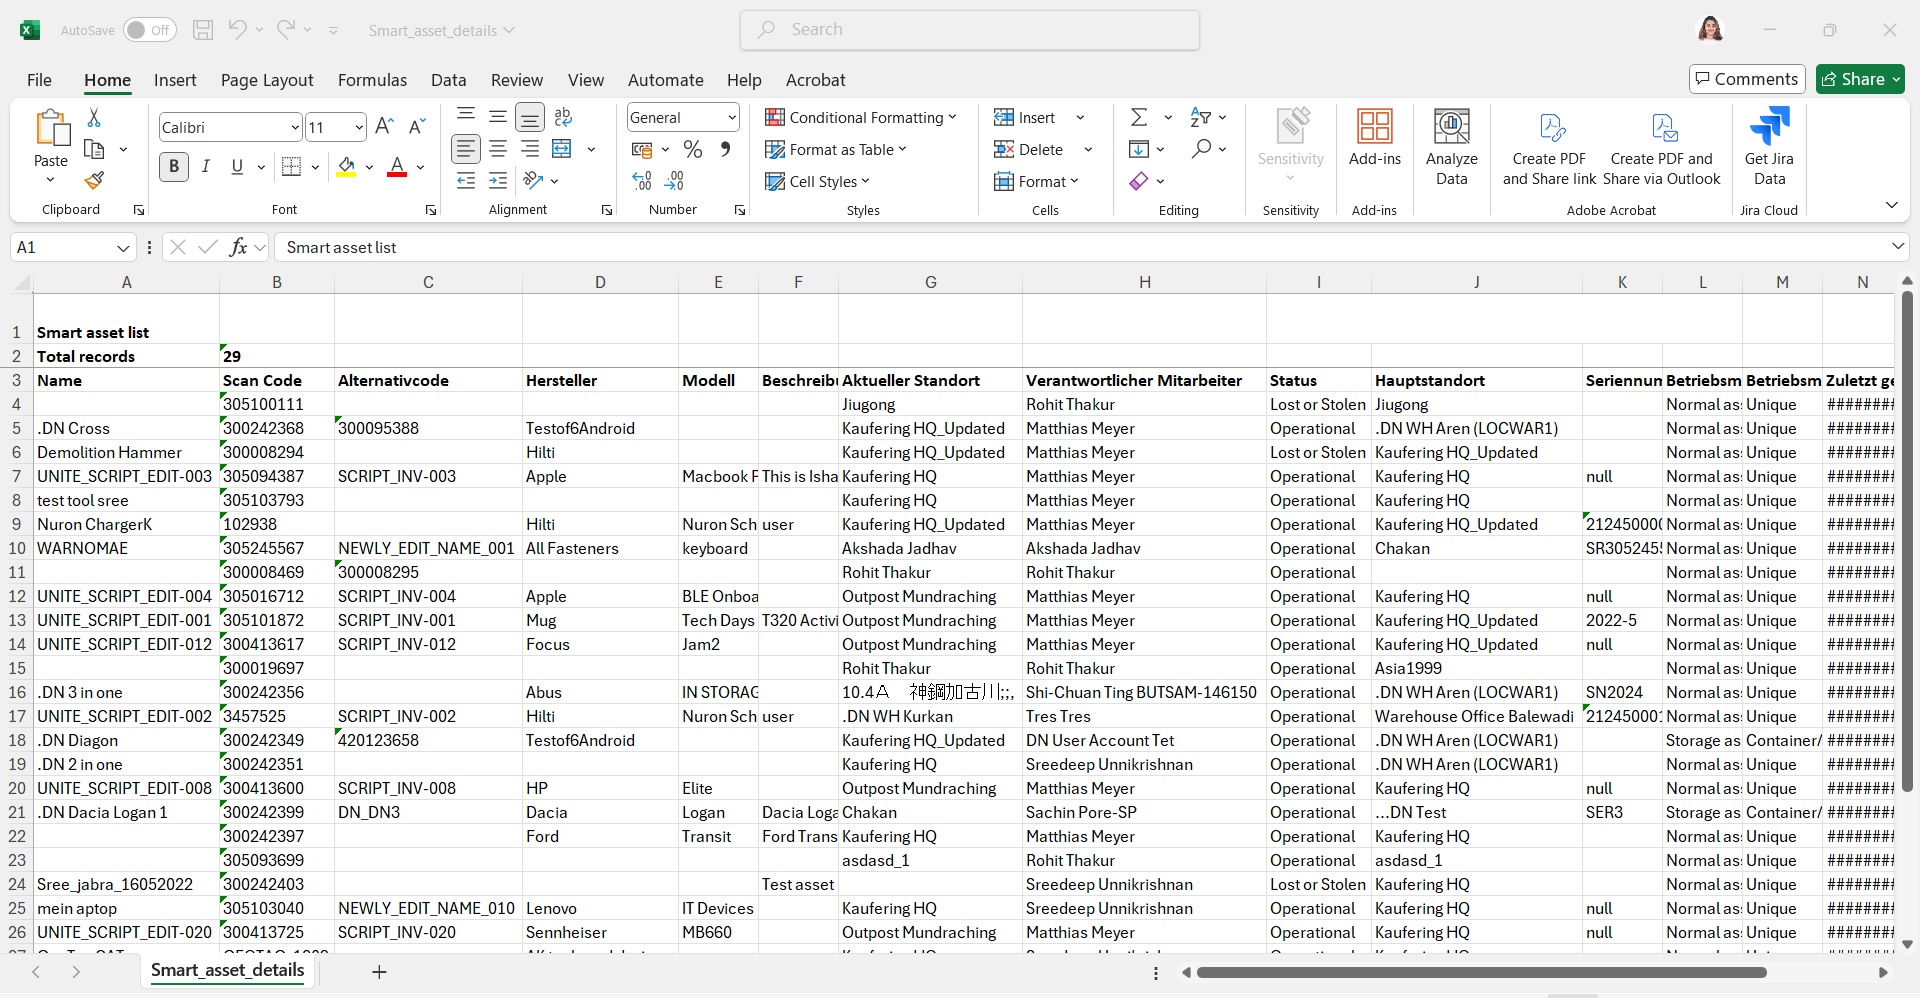Switch to the Formulas ribbon tab

[372, 80]
